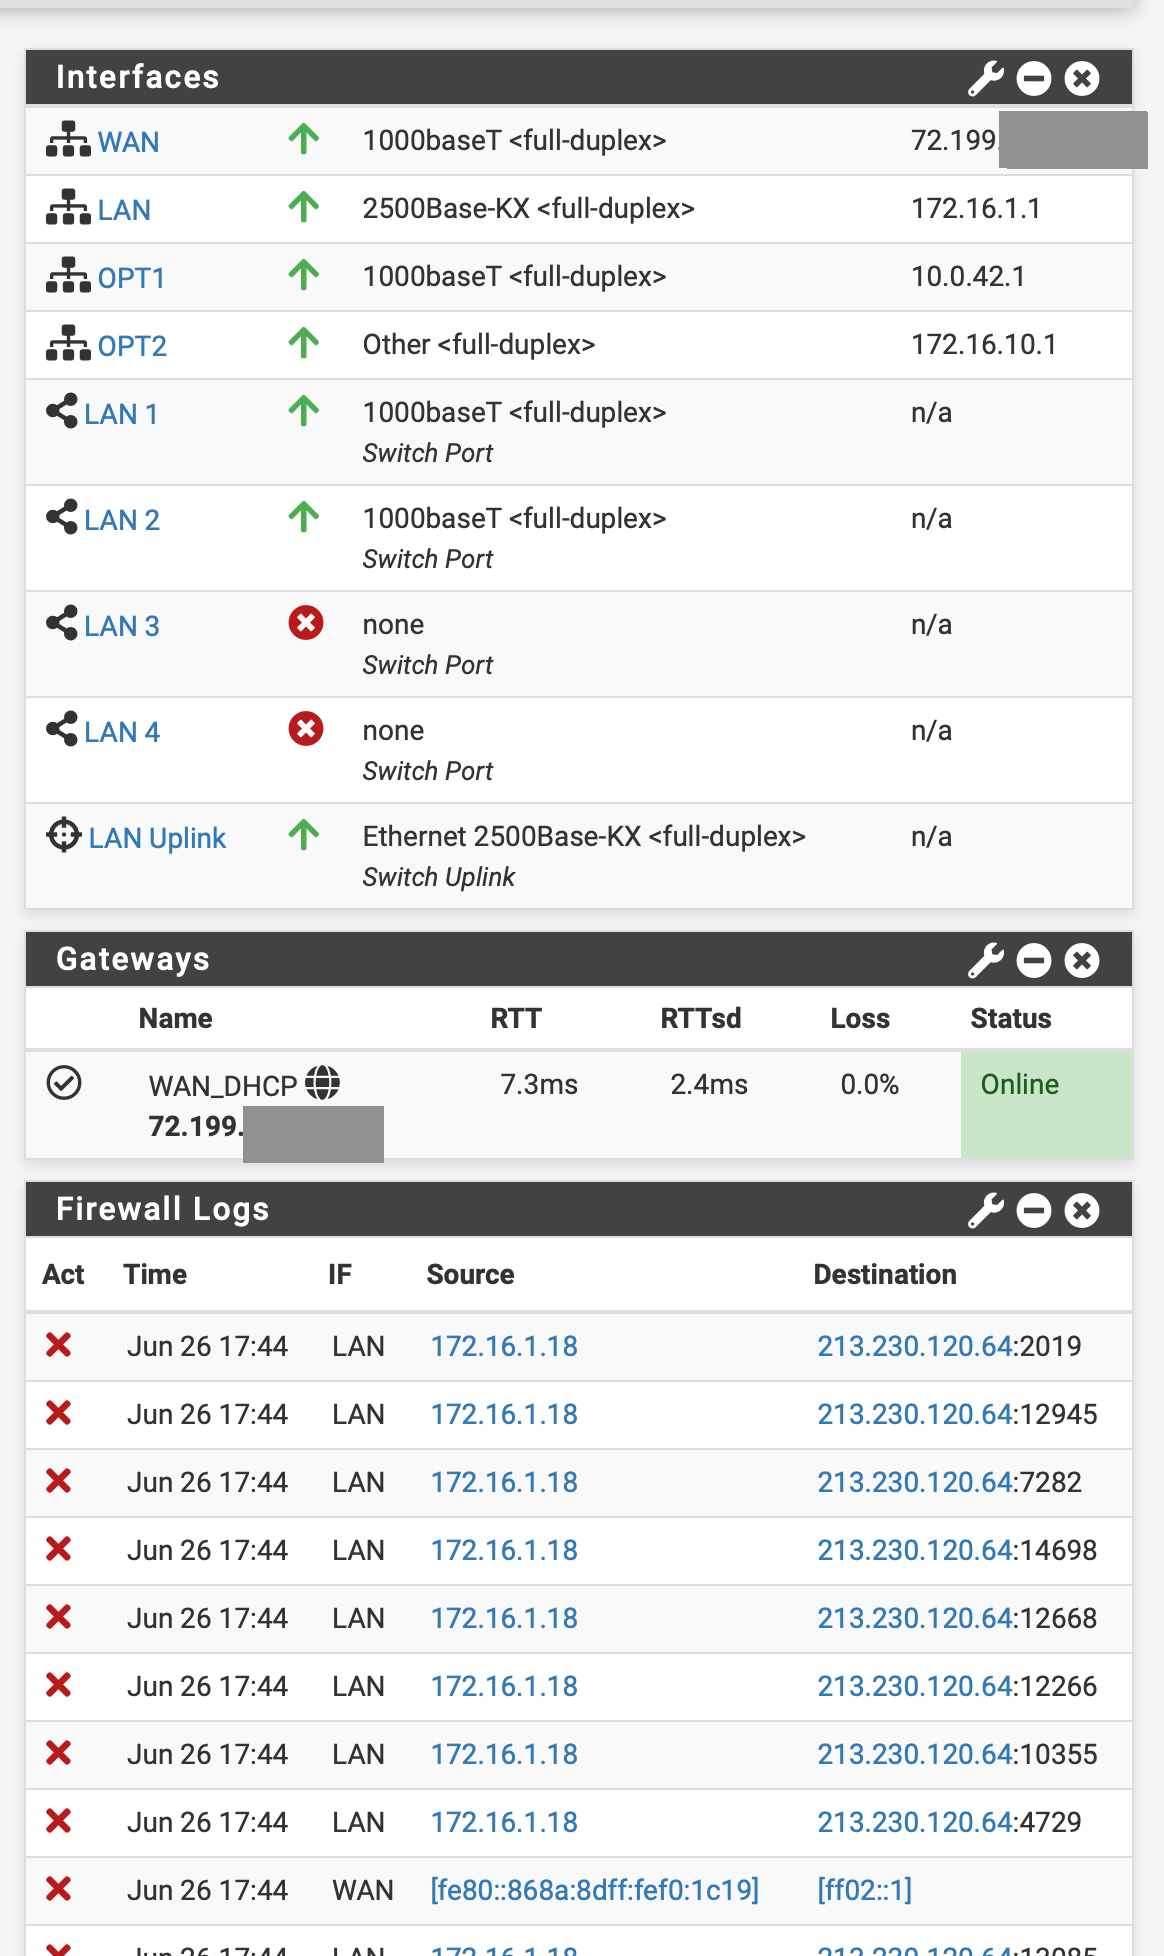The image size is (1164, 1956).
Task: Click the block icon for port 12945 entry
Action: click(59, 1413)
